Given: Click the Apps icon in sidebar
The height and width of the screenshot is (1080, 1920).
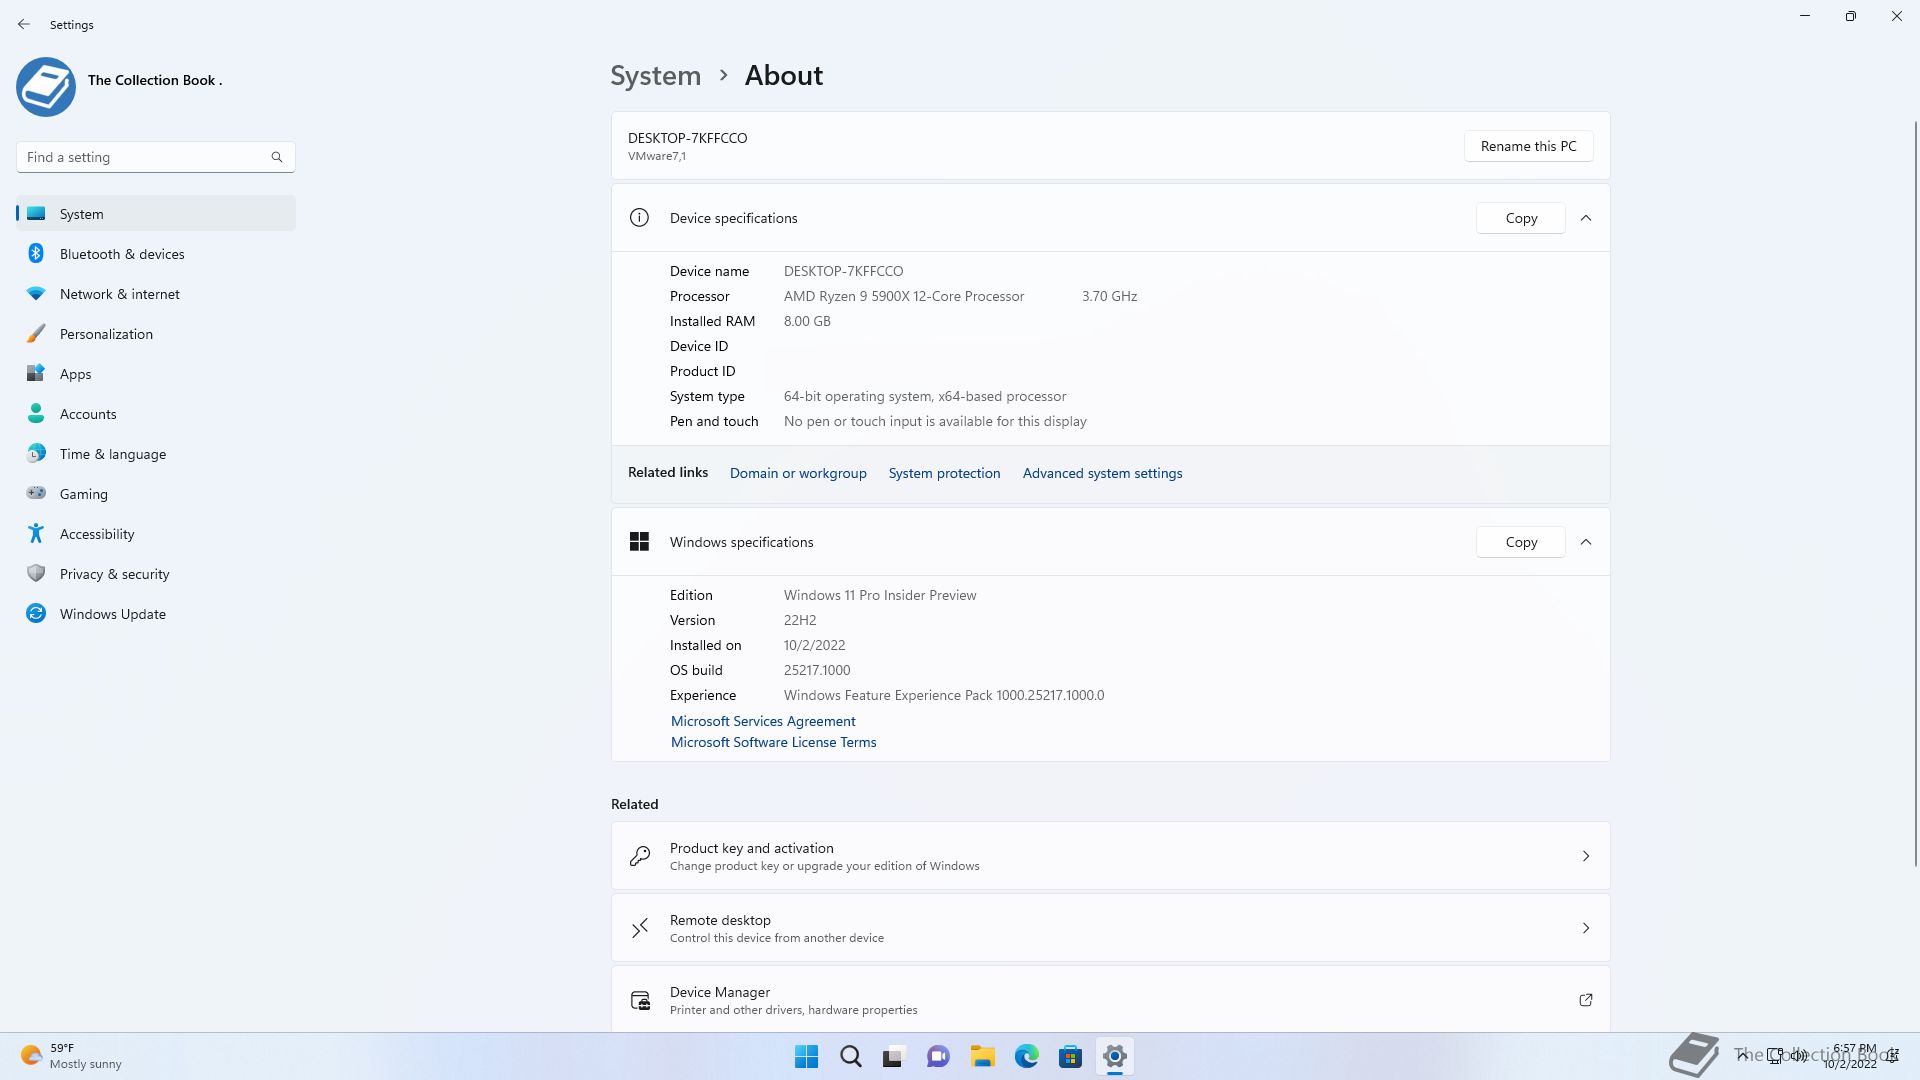Looking at the screenshot, I should [36, 374].
